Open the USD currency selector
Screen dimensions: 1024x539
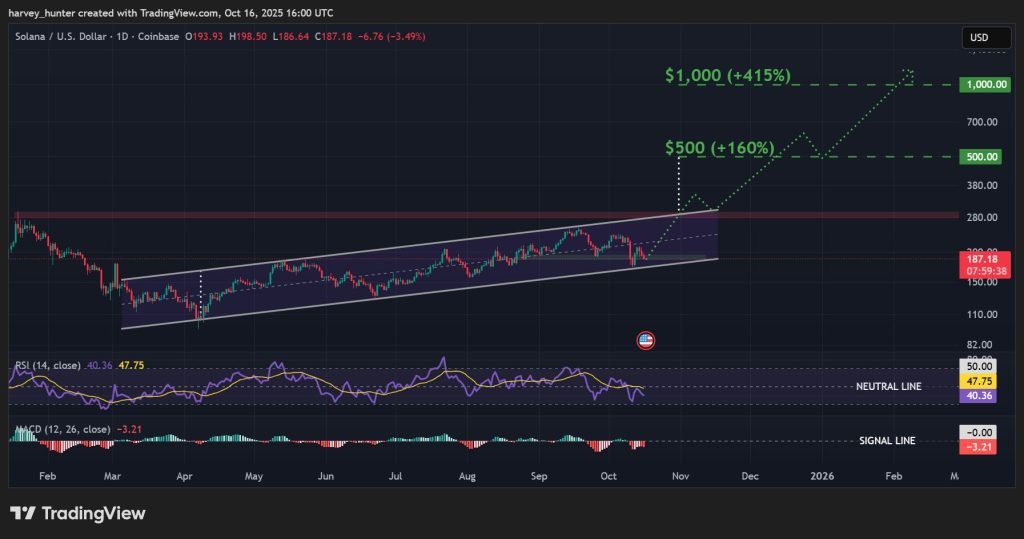(978, 38)
